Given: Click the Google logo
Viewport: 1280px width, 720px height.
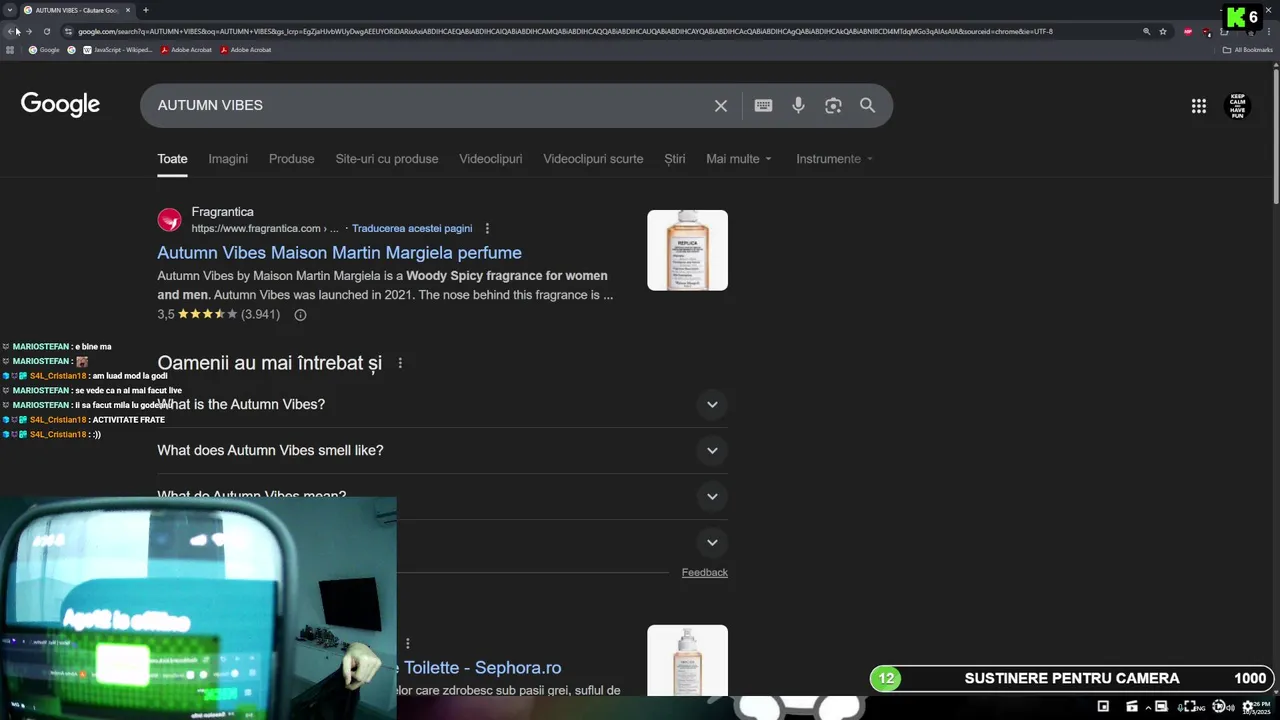Looking at the screenshot, I should tap(60, 104).
